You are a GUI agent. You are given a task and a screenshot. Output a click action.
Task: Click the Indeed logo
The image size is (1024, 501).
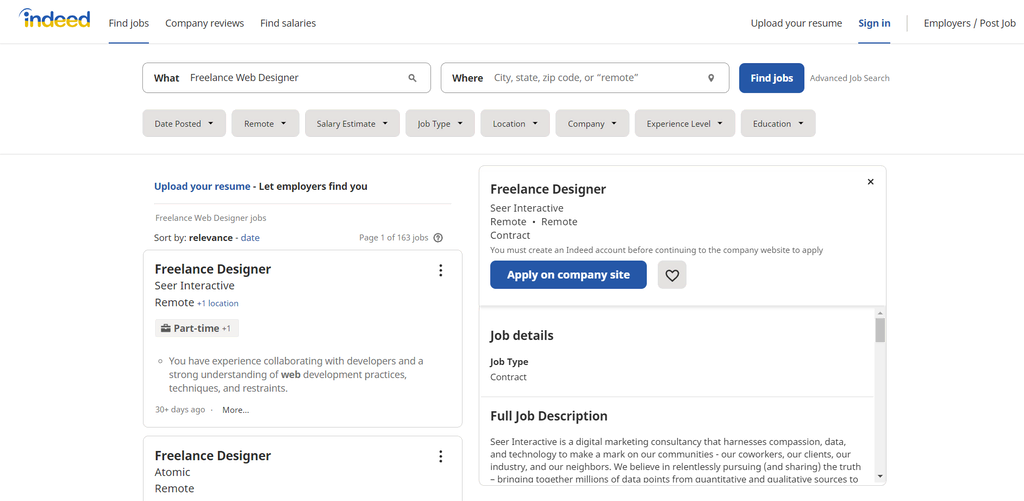54,21
